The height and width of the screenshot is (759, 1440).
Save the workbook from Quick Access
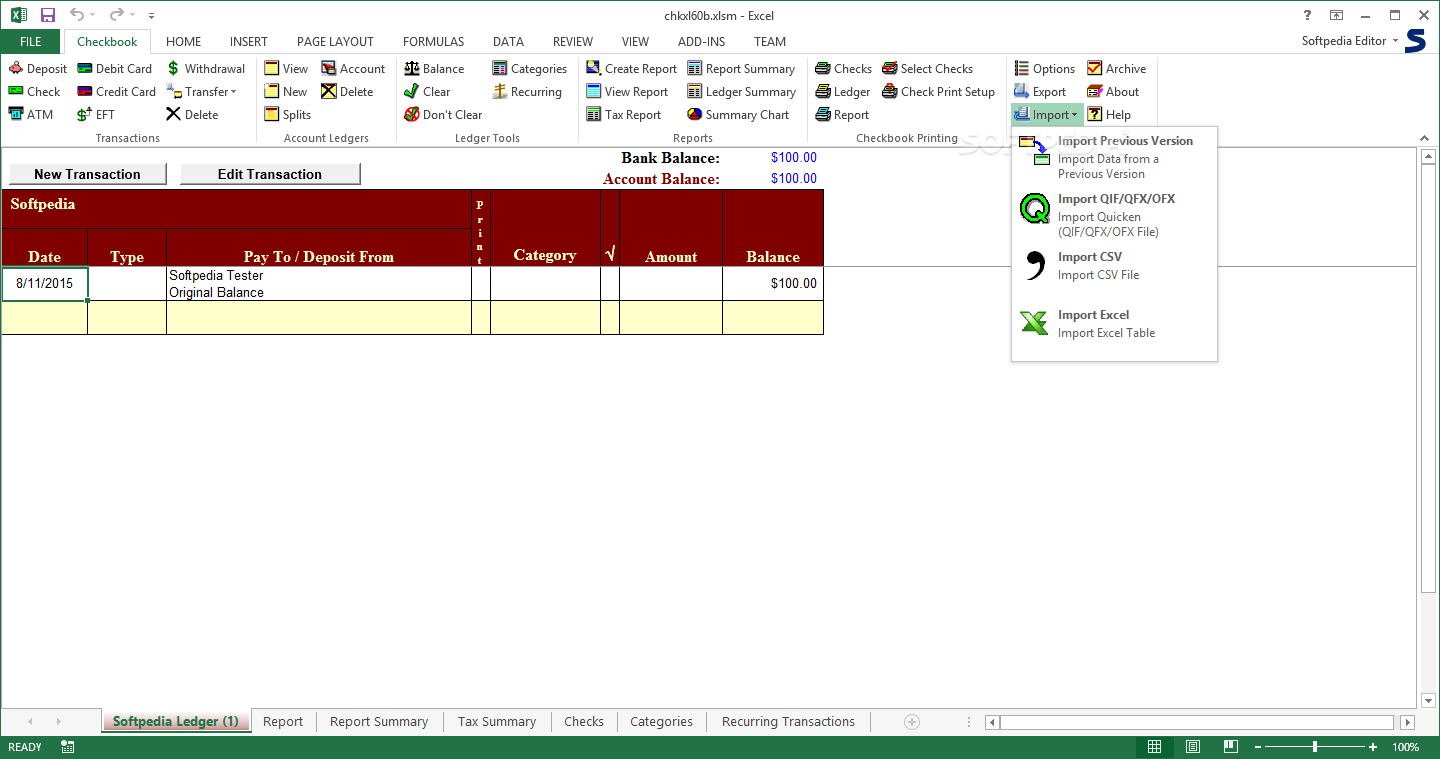pos(47,16)
